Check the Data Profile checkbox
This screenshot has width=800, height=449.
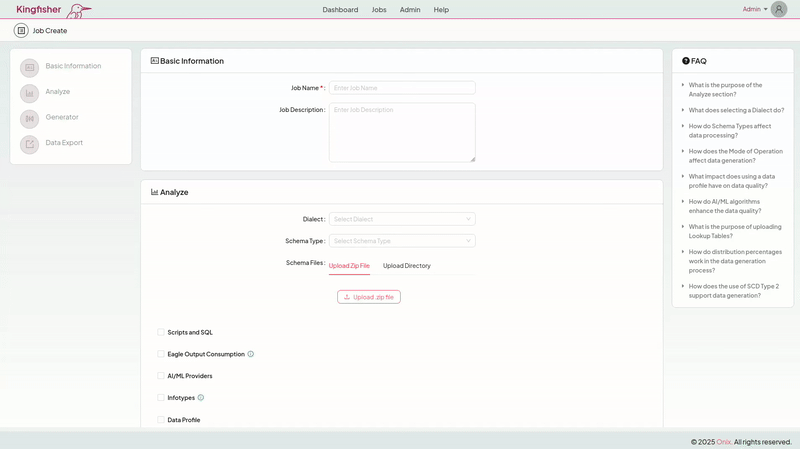(x=161, y=420)
